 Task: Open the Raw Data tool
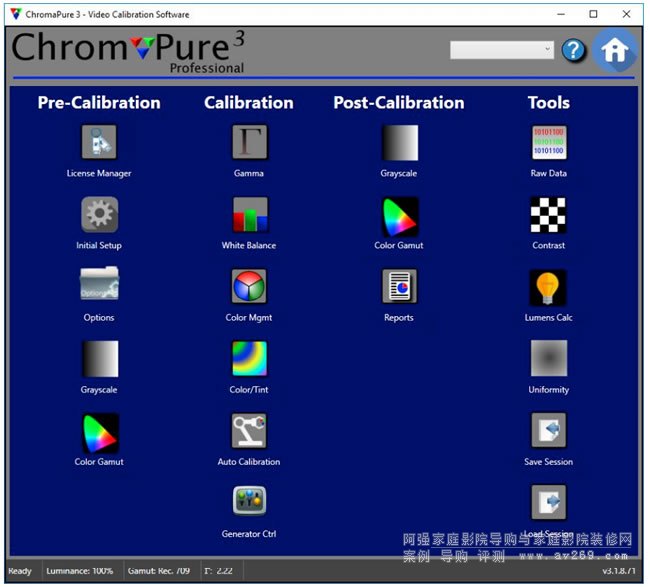(x=548, y=143)
